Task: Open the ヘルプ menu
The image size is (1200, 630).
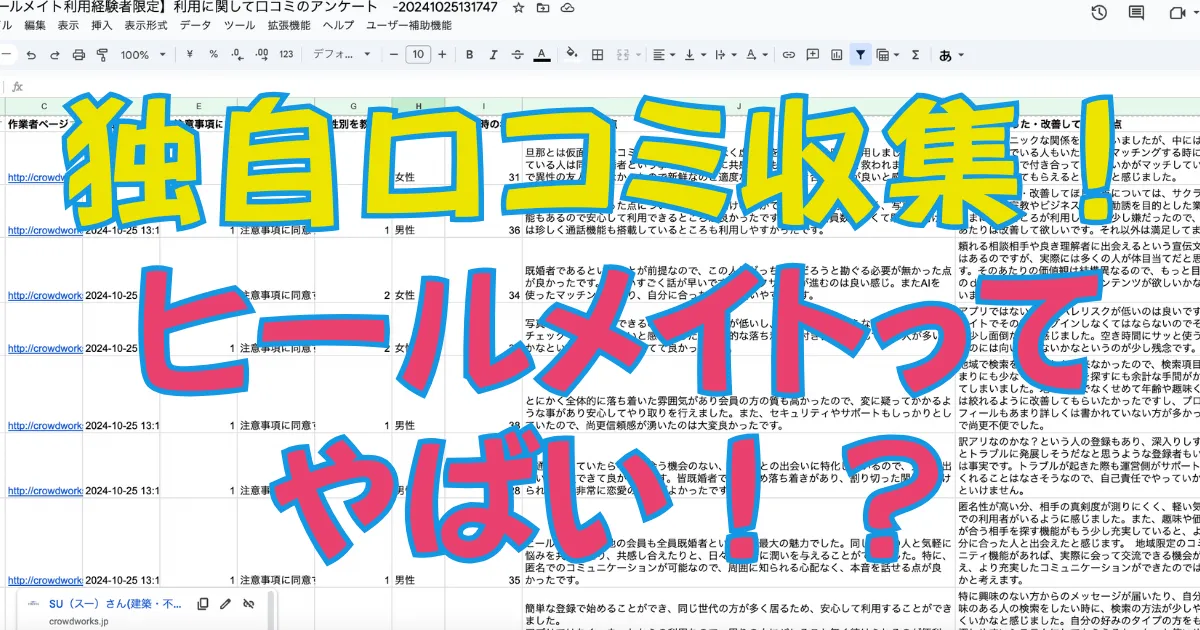Action: [x=338, y=25]
